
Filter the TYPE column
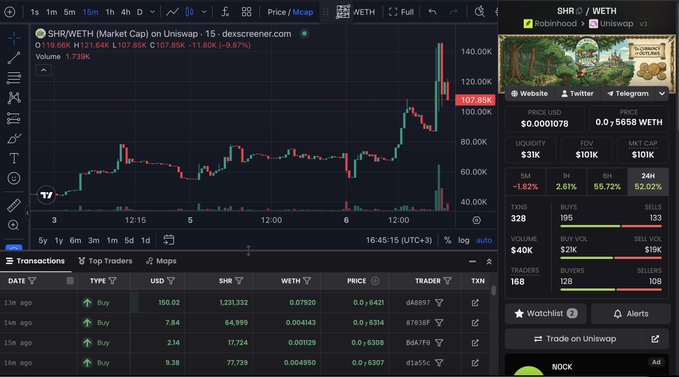coord(113,281)
